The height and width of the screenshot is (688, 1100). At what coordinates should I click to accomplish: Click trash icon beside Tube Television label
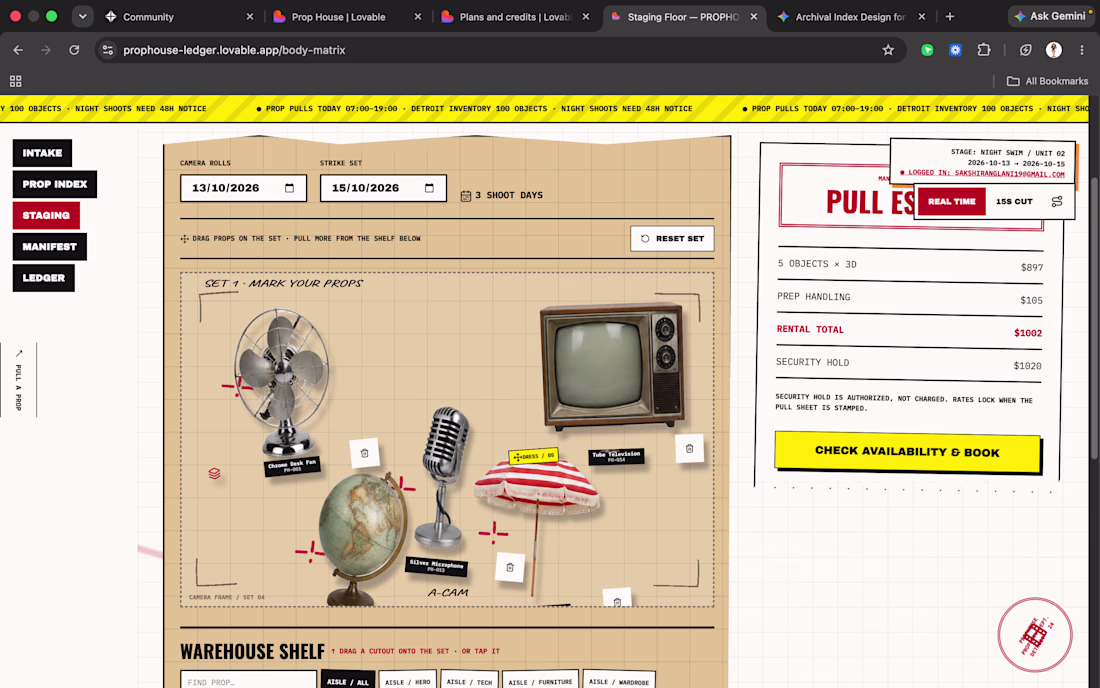coord(689,449)
